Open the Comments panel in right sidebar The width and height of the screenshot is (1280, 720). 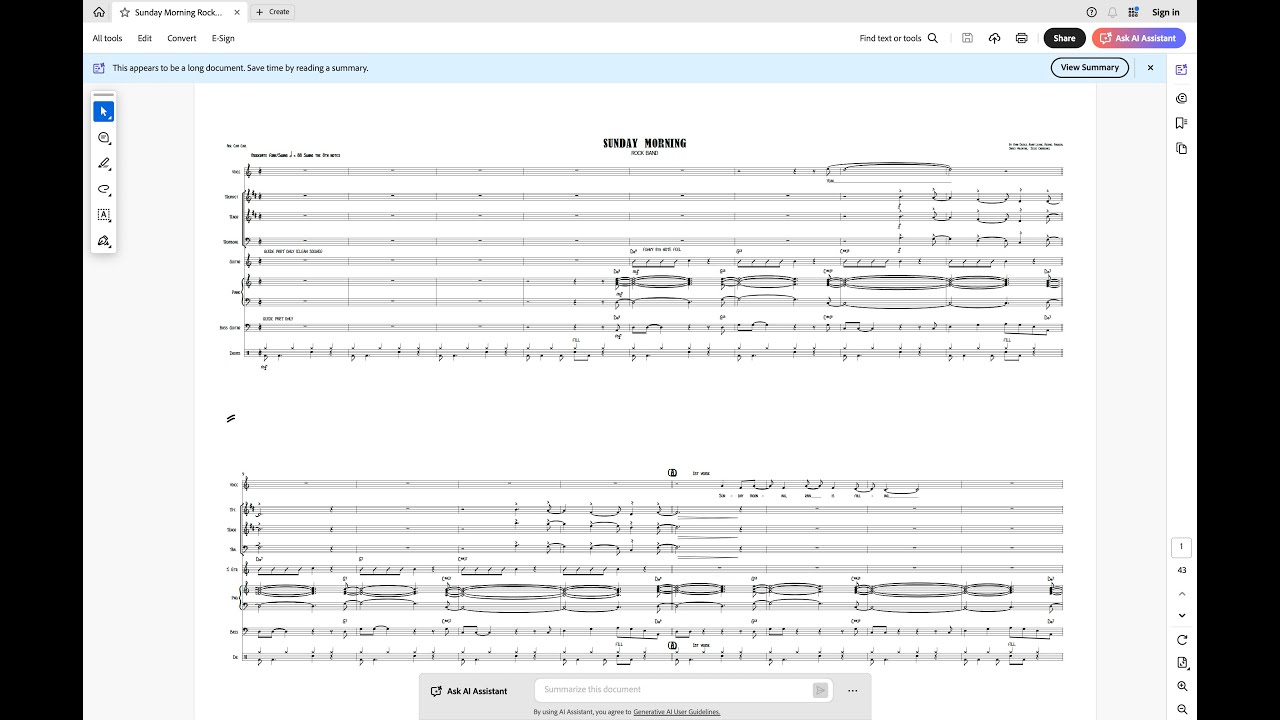pyautogui.click(x=1182, y=98)
